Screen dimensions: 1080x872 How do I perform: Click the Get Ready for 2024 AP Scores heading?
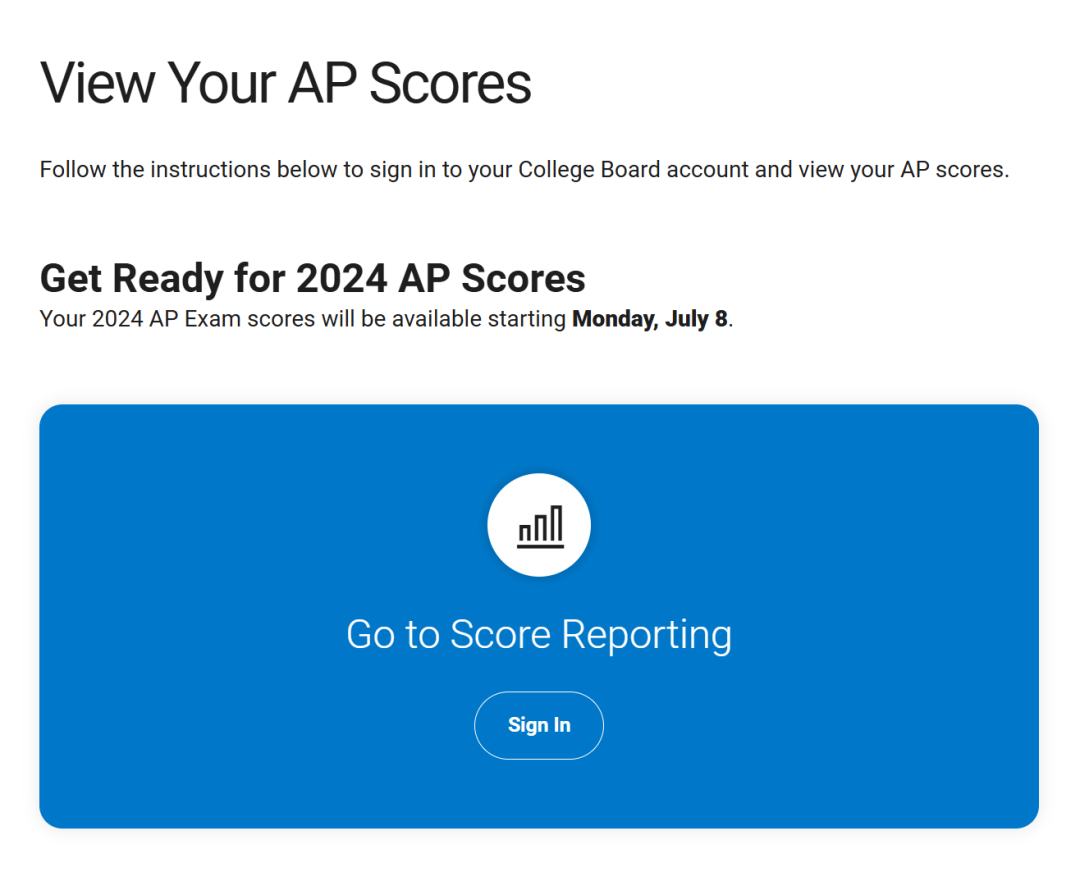(313, 278)
